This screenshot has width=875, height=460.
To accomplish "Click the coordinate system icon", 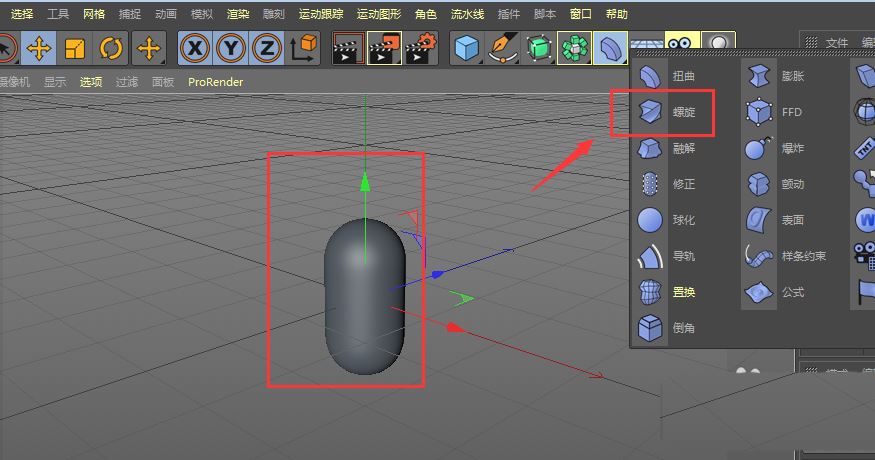I will 303,49.
